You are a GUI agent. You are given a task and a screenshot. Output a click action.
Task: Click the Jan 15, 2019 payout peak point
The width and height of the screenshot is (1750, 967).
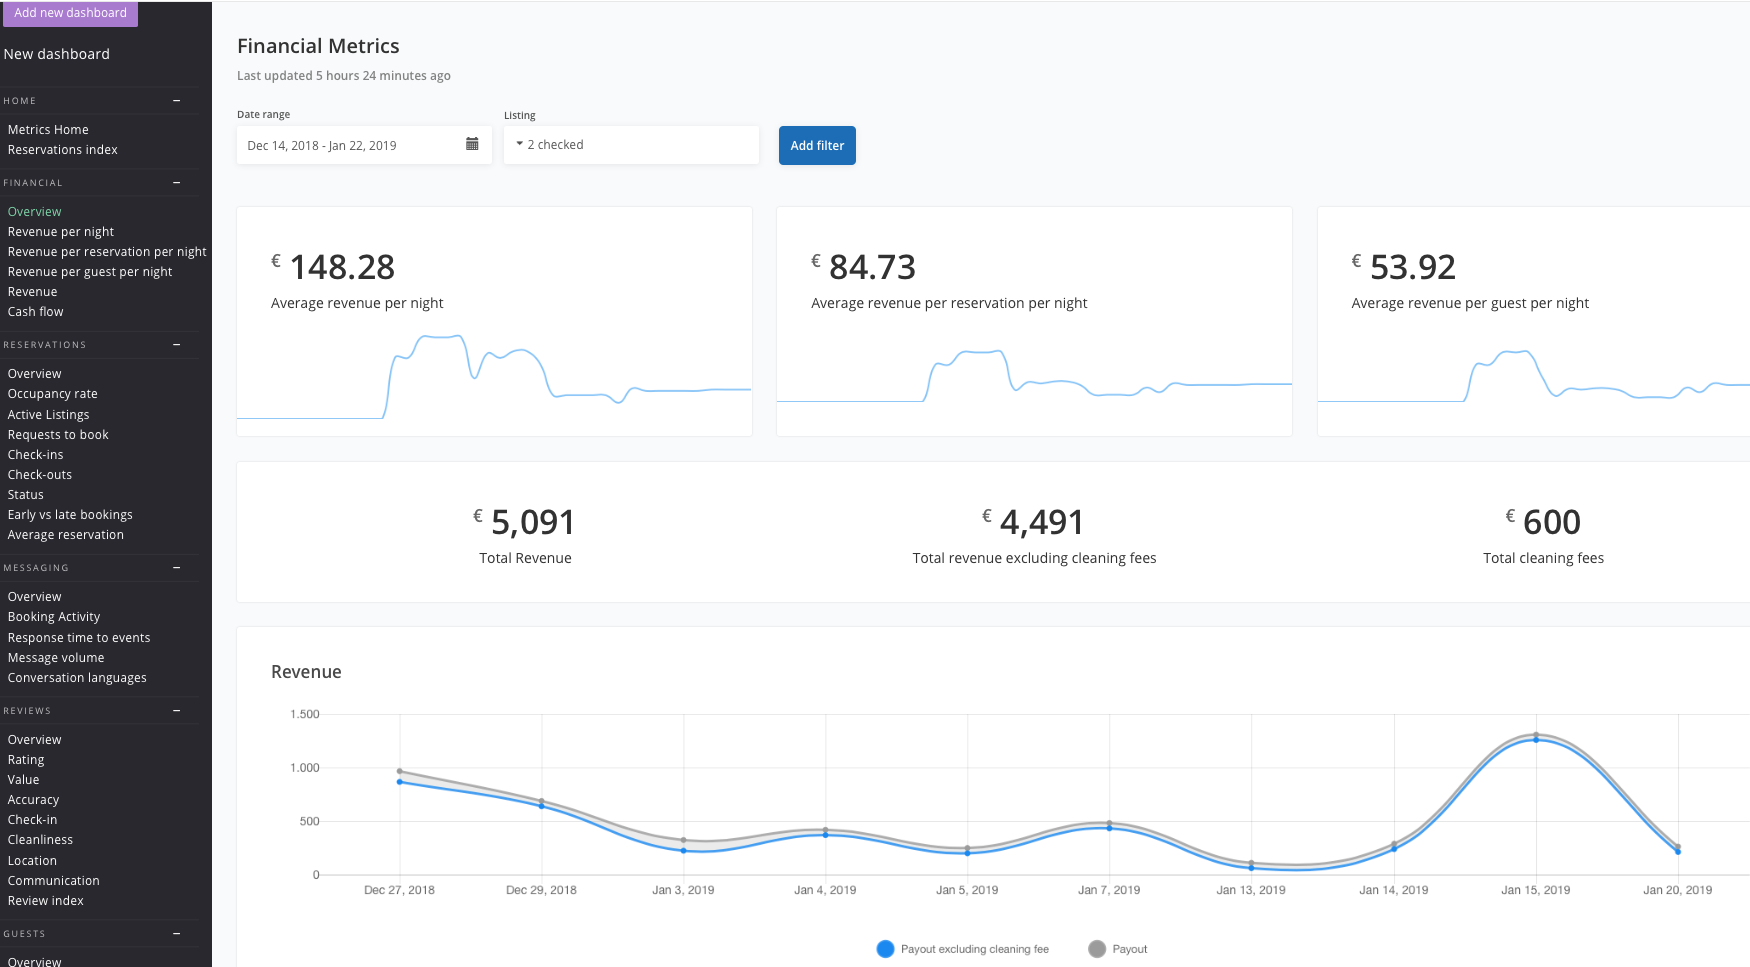[1536, 735]
